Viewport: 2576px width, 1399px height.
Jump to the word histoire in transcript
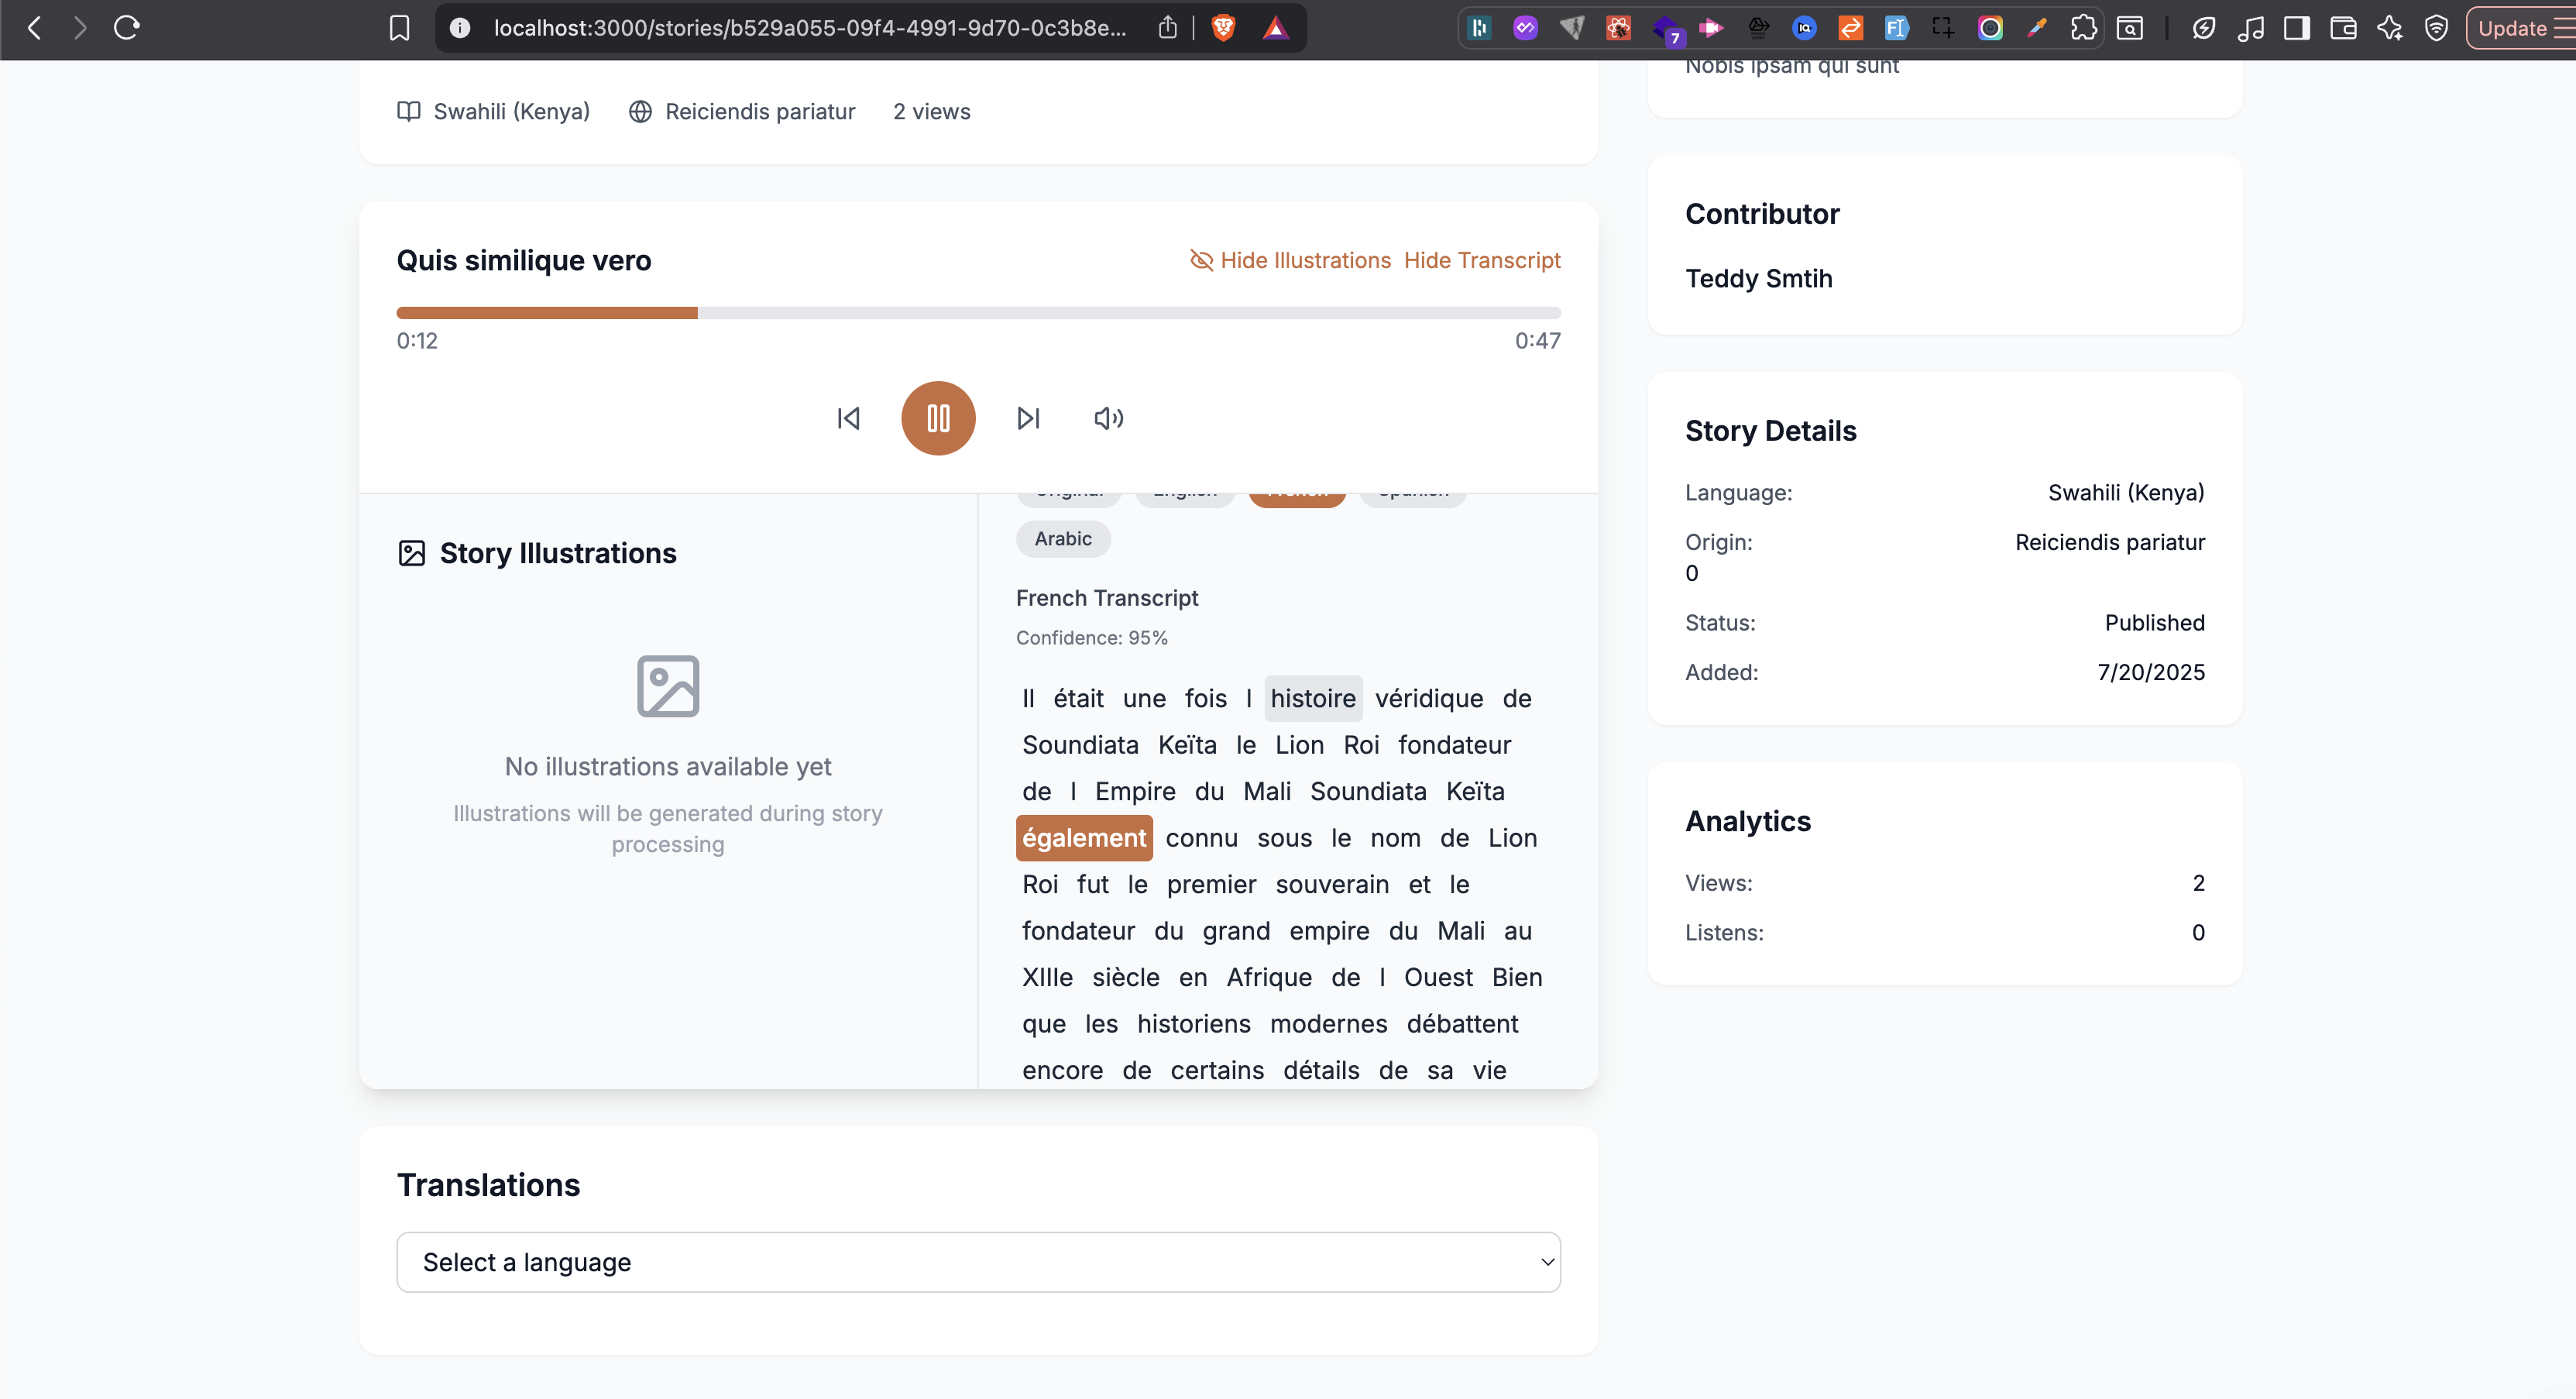coord(1312,698)
